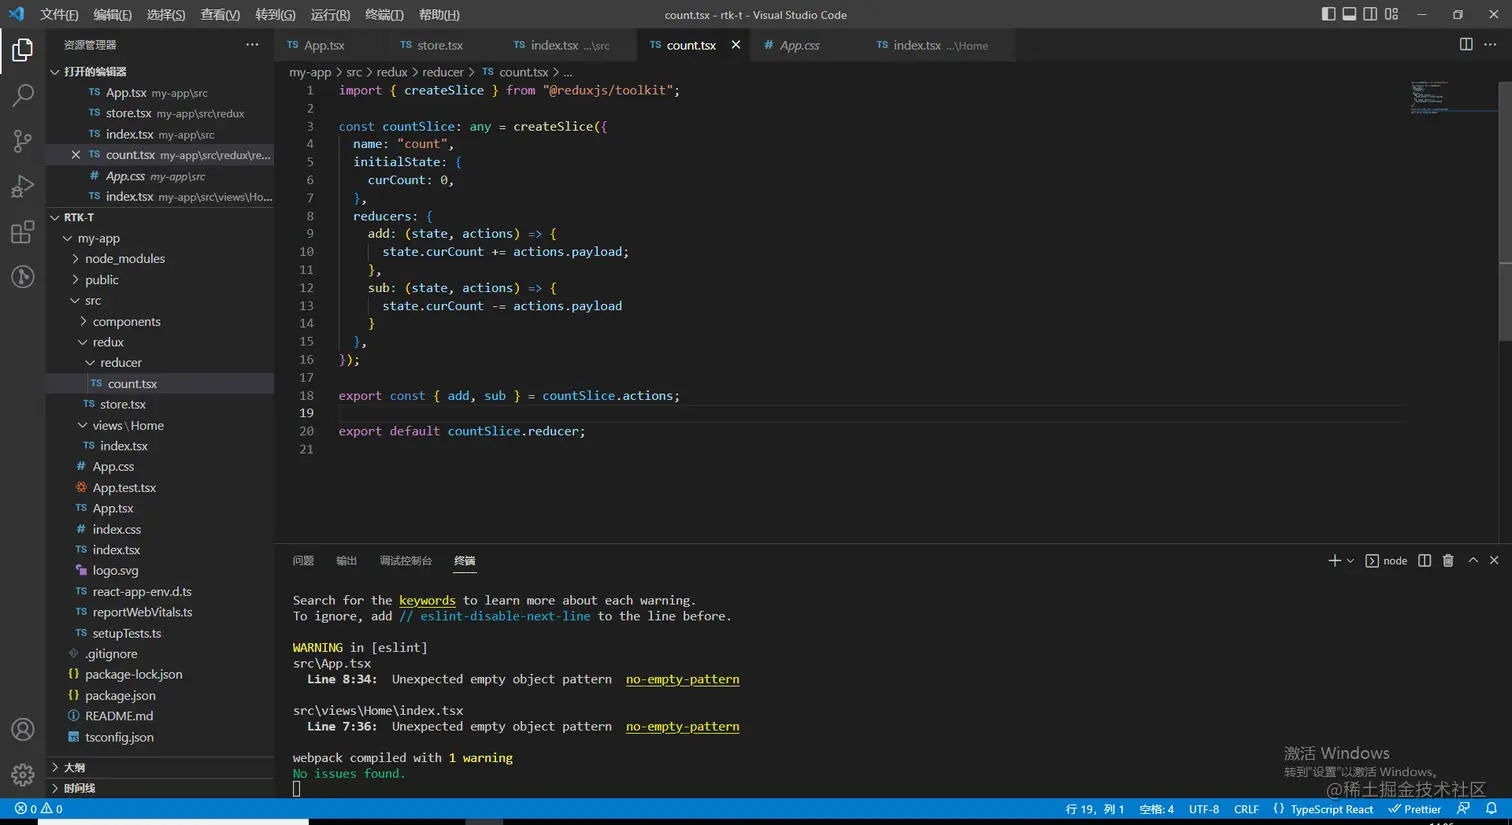
Task: Expand the node_modules folder
Action: [x=124, y=259]
